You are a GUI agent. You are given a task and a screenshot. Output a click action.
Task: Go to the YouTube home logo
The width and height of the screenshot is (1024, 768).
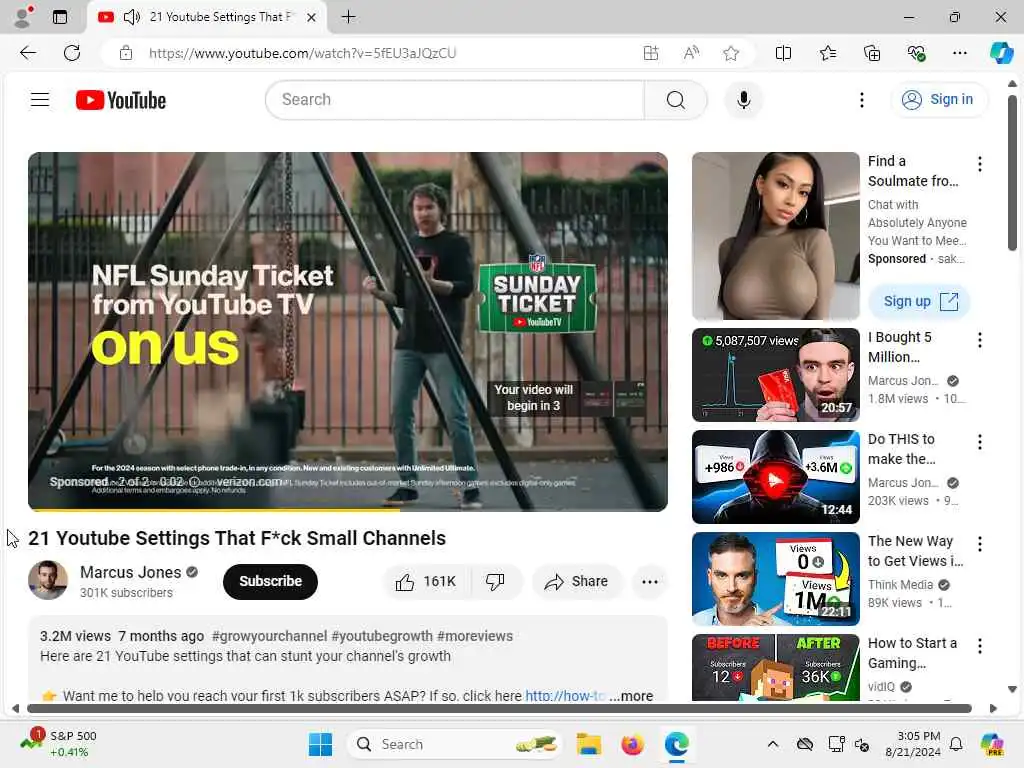point(121,100)
